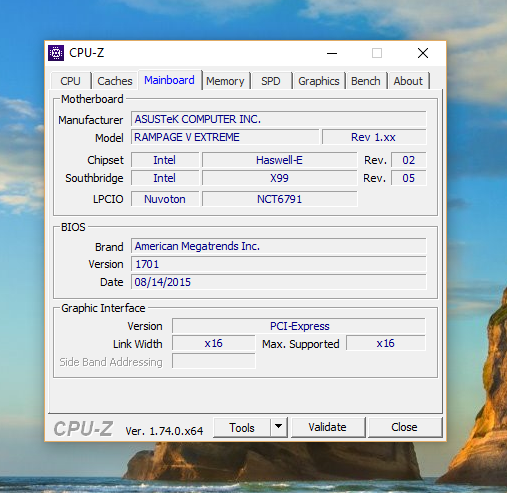This screenshot has width=507, height=493.
Task: Switch to the Graphics tab
Action: (319, 81)
